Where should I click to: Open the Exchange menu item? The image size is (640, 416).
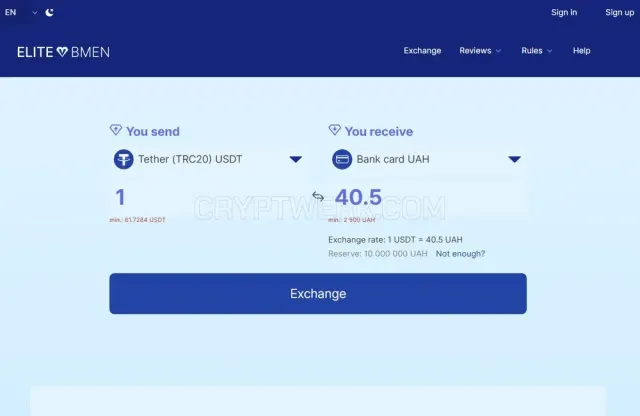point(422,51)
